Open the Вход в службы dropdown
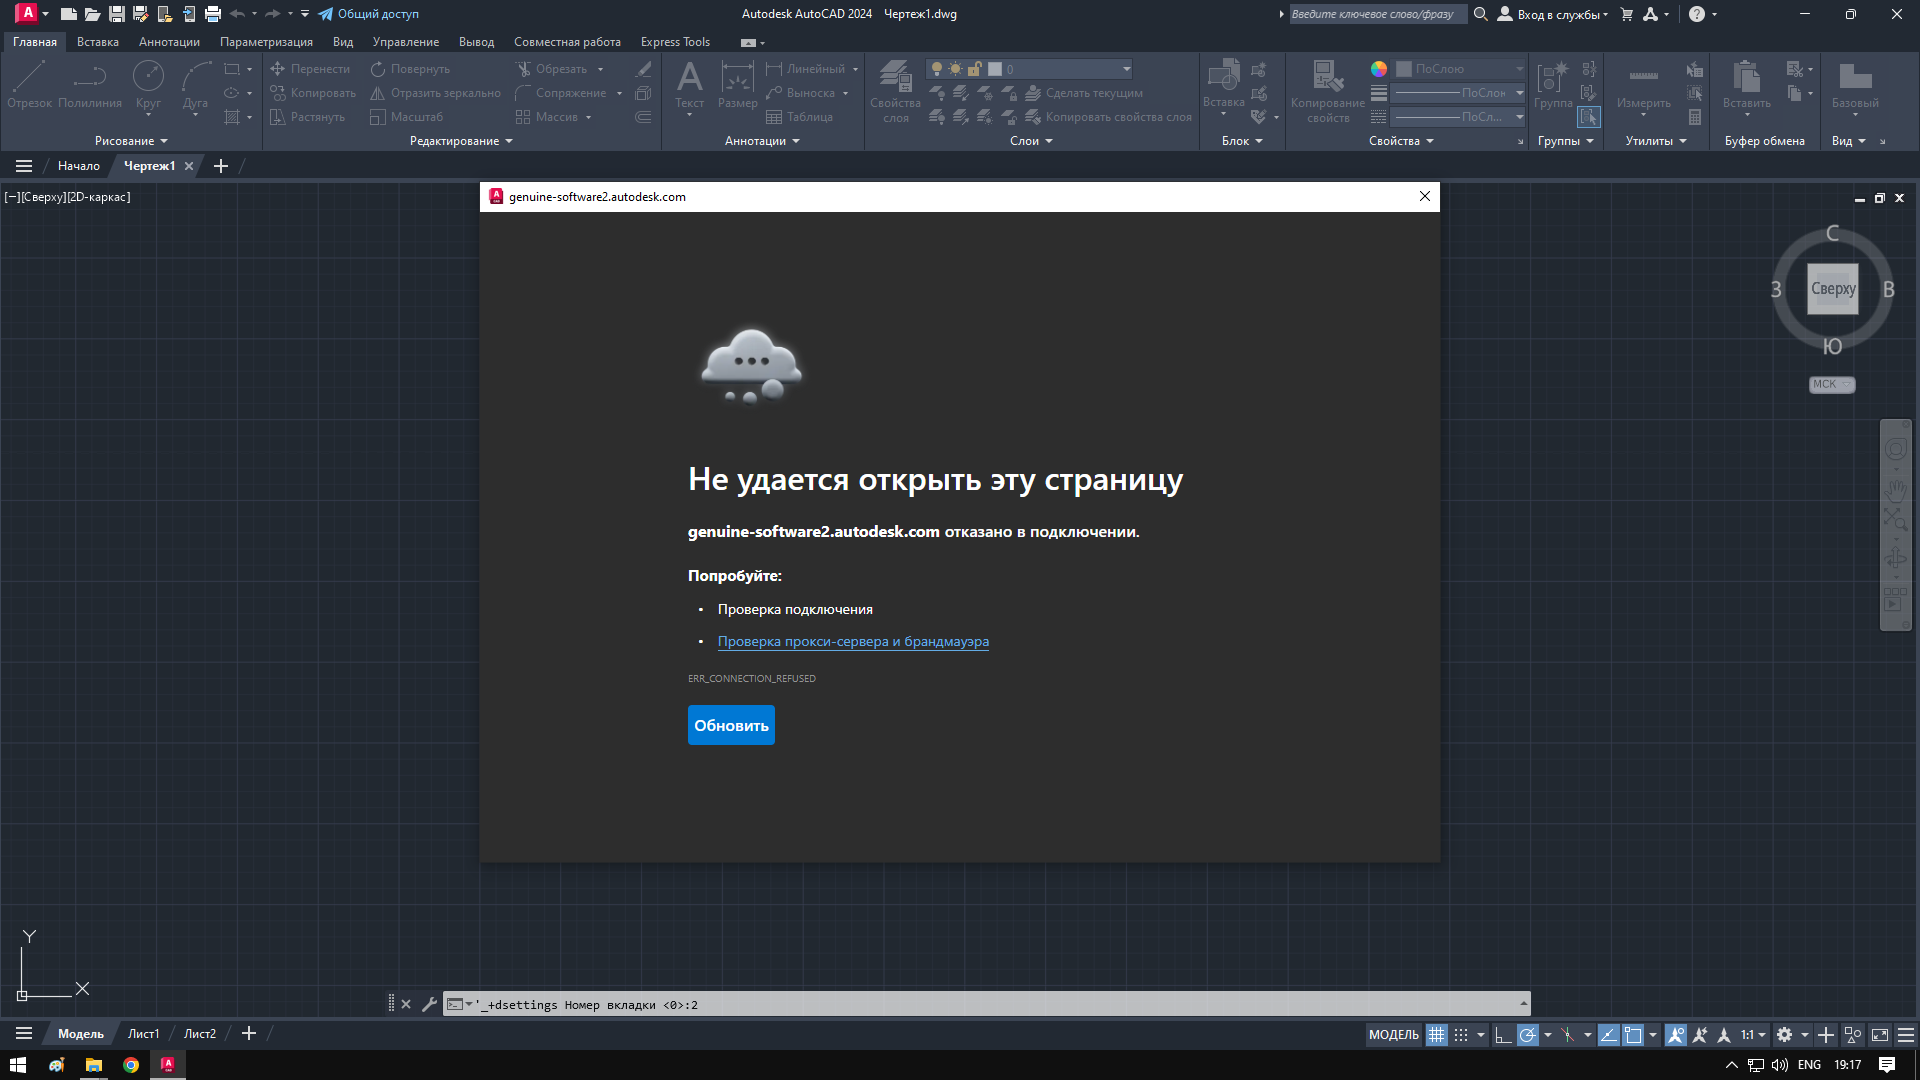The image size is (1920, 1080). [x=1552, y=14]
